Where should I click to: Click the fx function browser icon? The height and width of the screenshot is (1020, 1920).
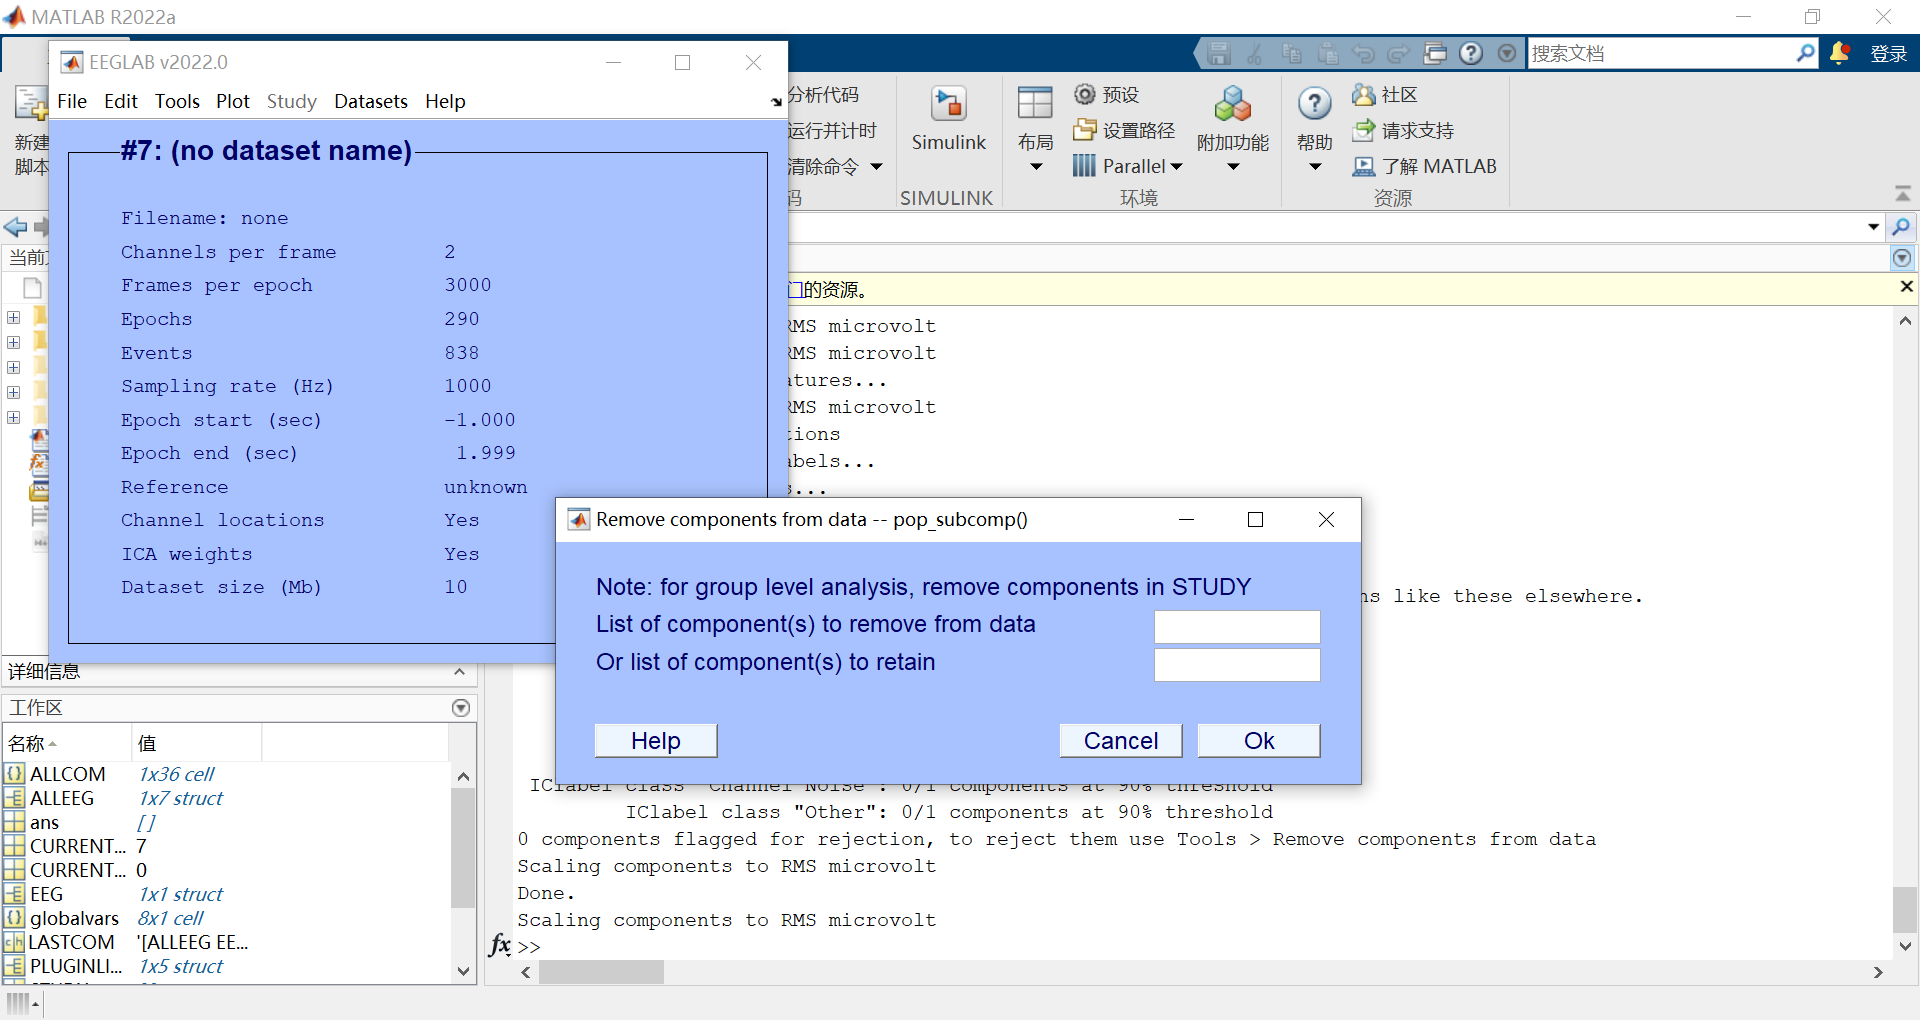coord(500,944)
